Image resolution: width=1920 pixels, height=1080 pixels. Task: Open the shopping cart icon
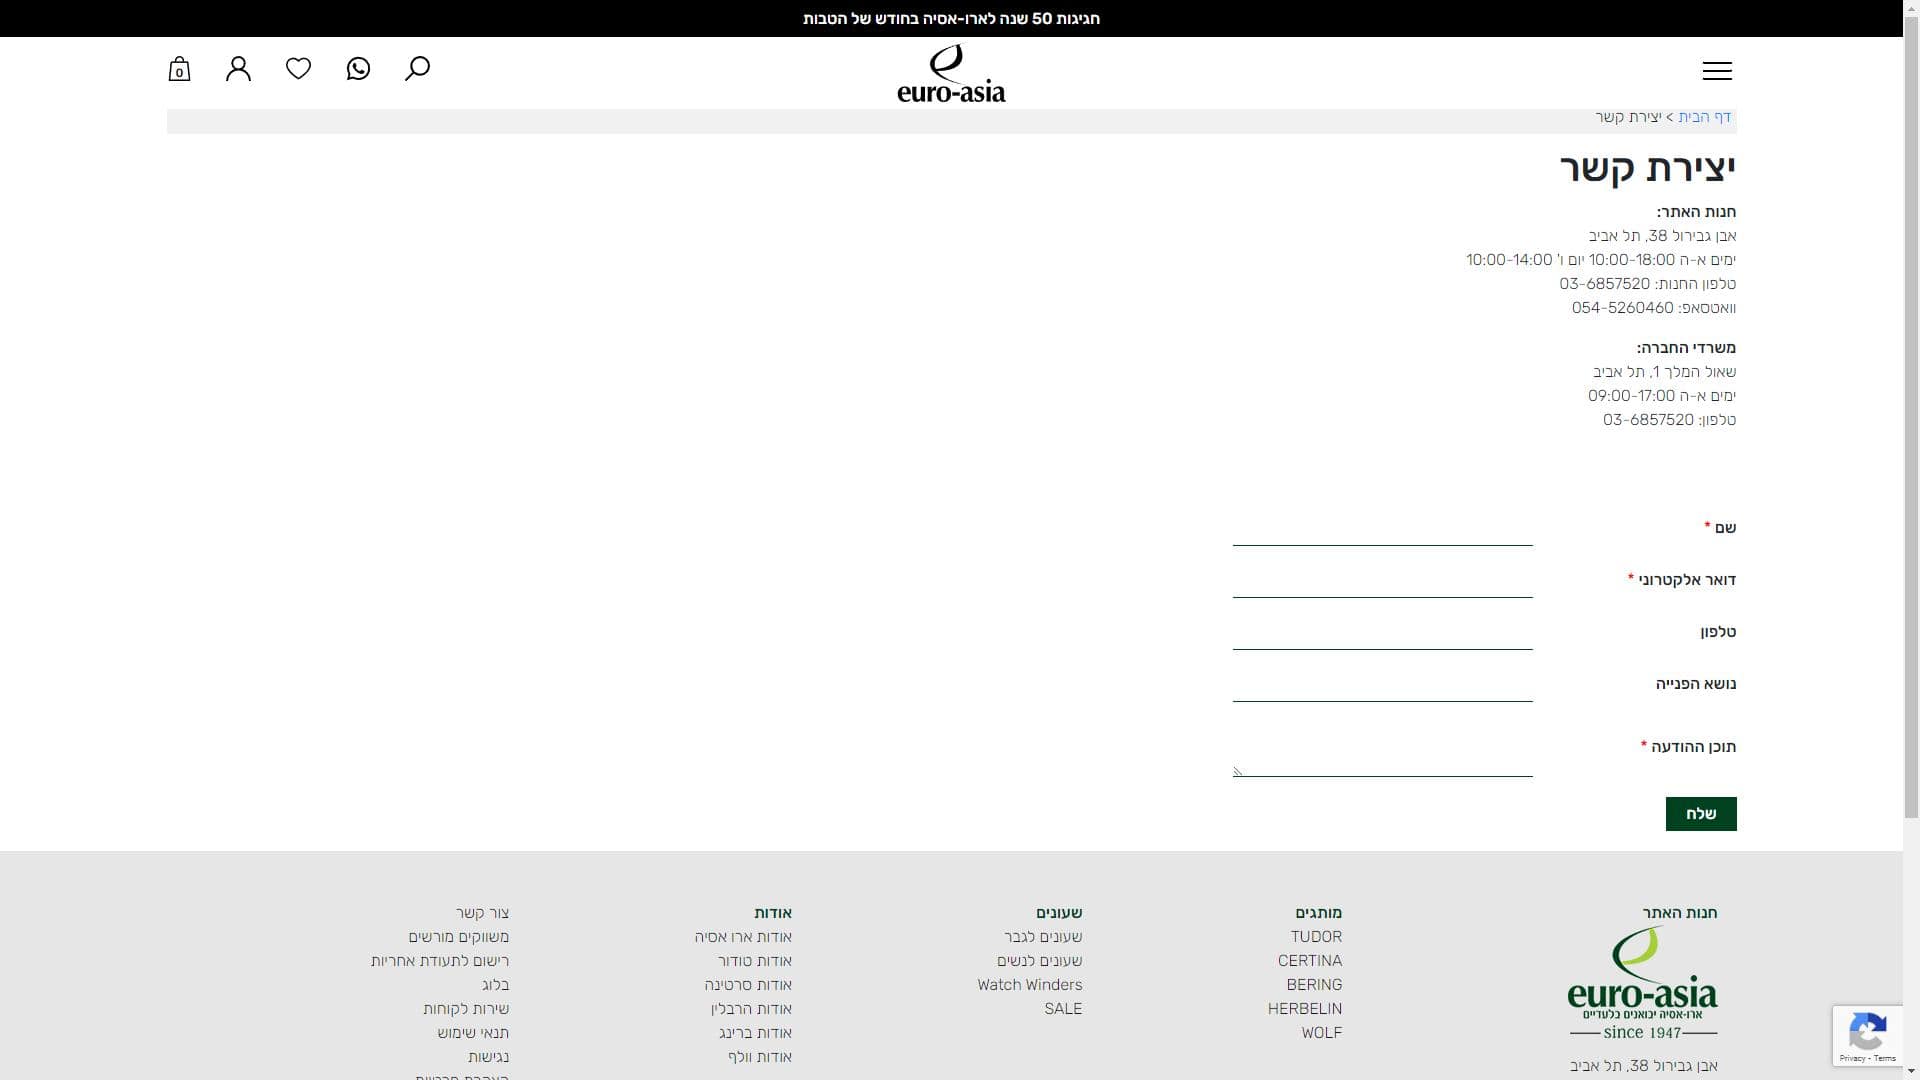179,69
